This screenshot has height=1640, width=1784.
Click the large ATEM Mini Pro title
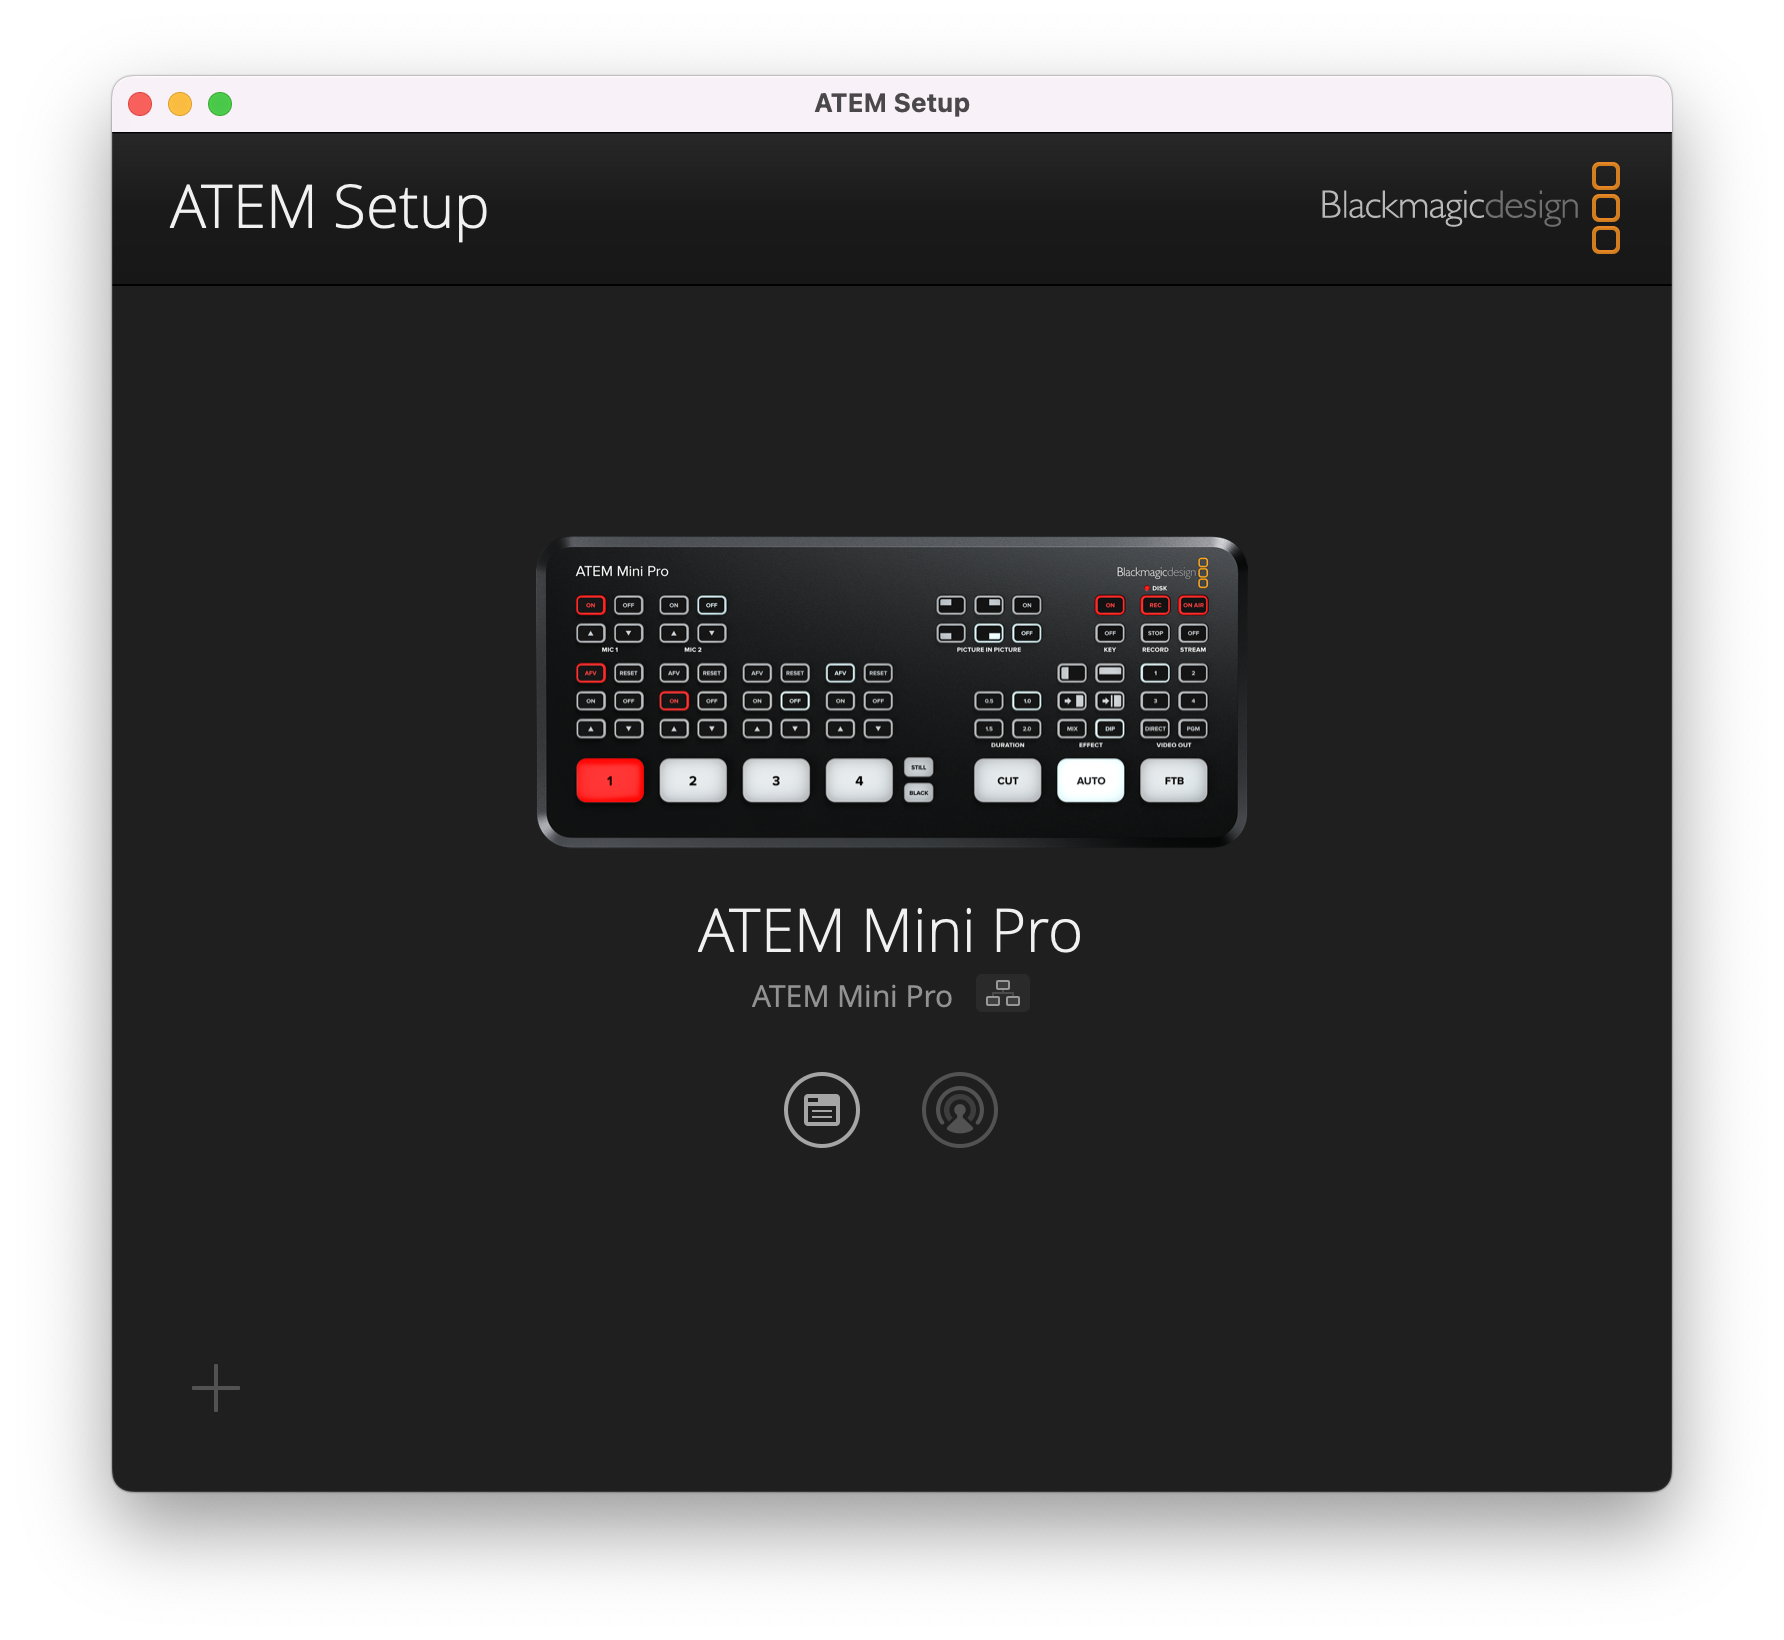click(x=890, y=931)
